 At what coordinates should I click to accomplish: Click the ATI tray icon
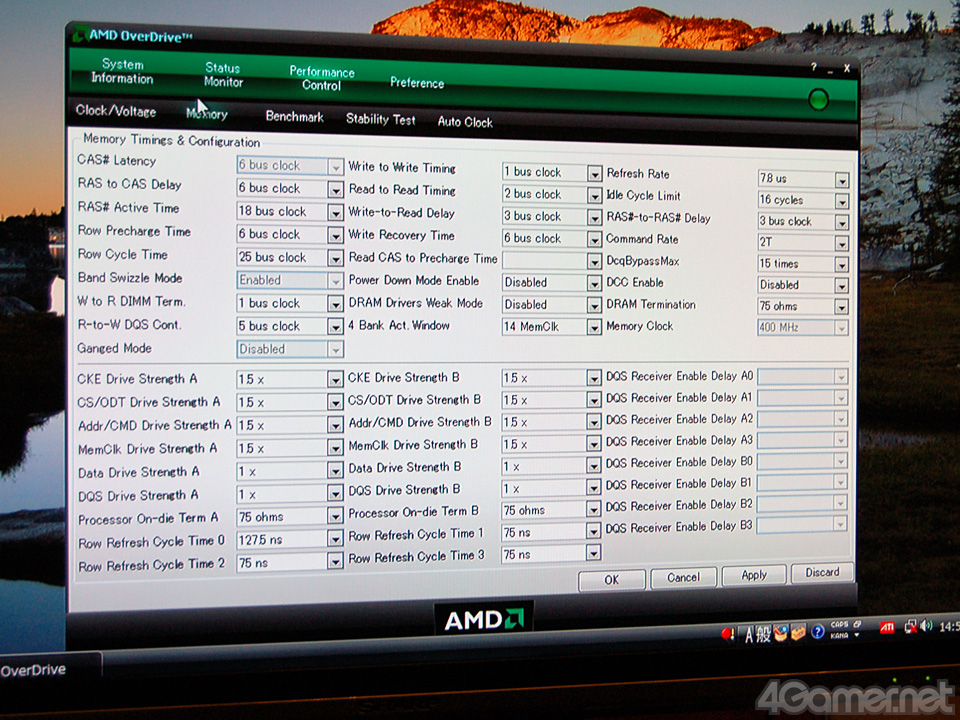[887, 627]
